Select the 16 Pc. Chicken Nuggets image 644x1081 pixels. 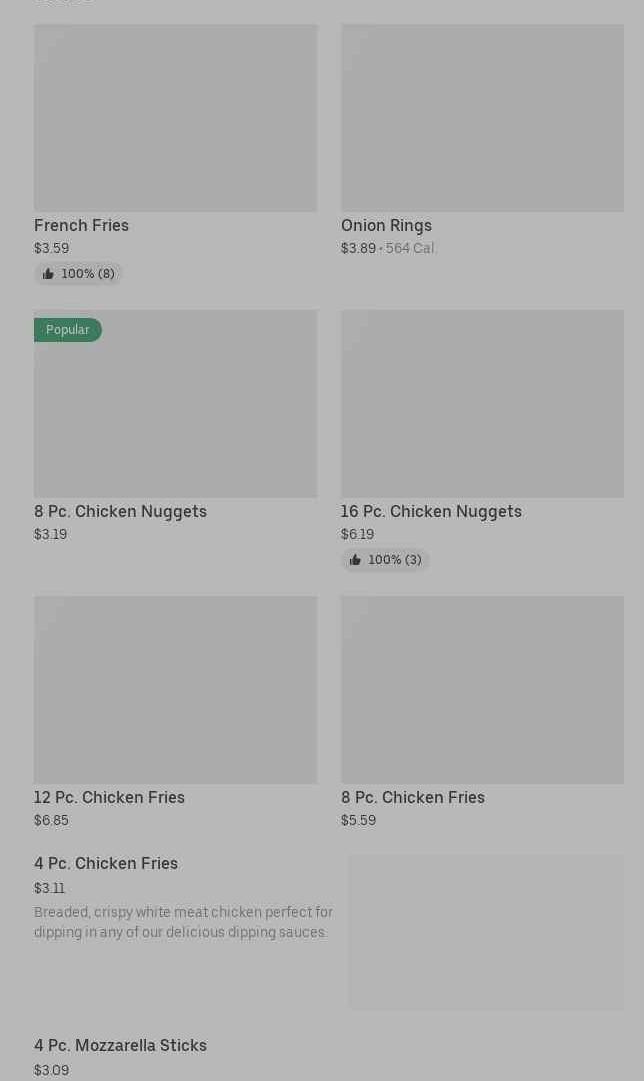(482, 404)
